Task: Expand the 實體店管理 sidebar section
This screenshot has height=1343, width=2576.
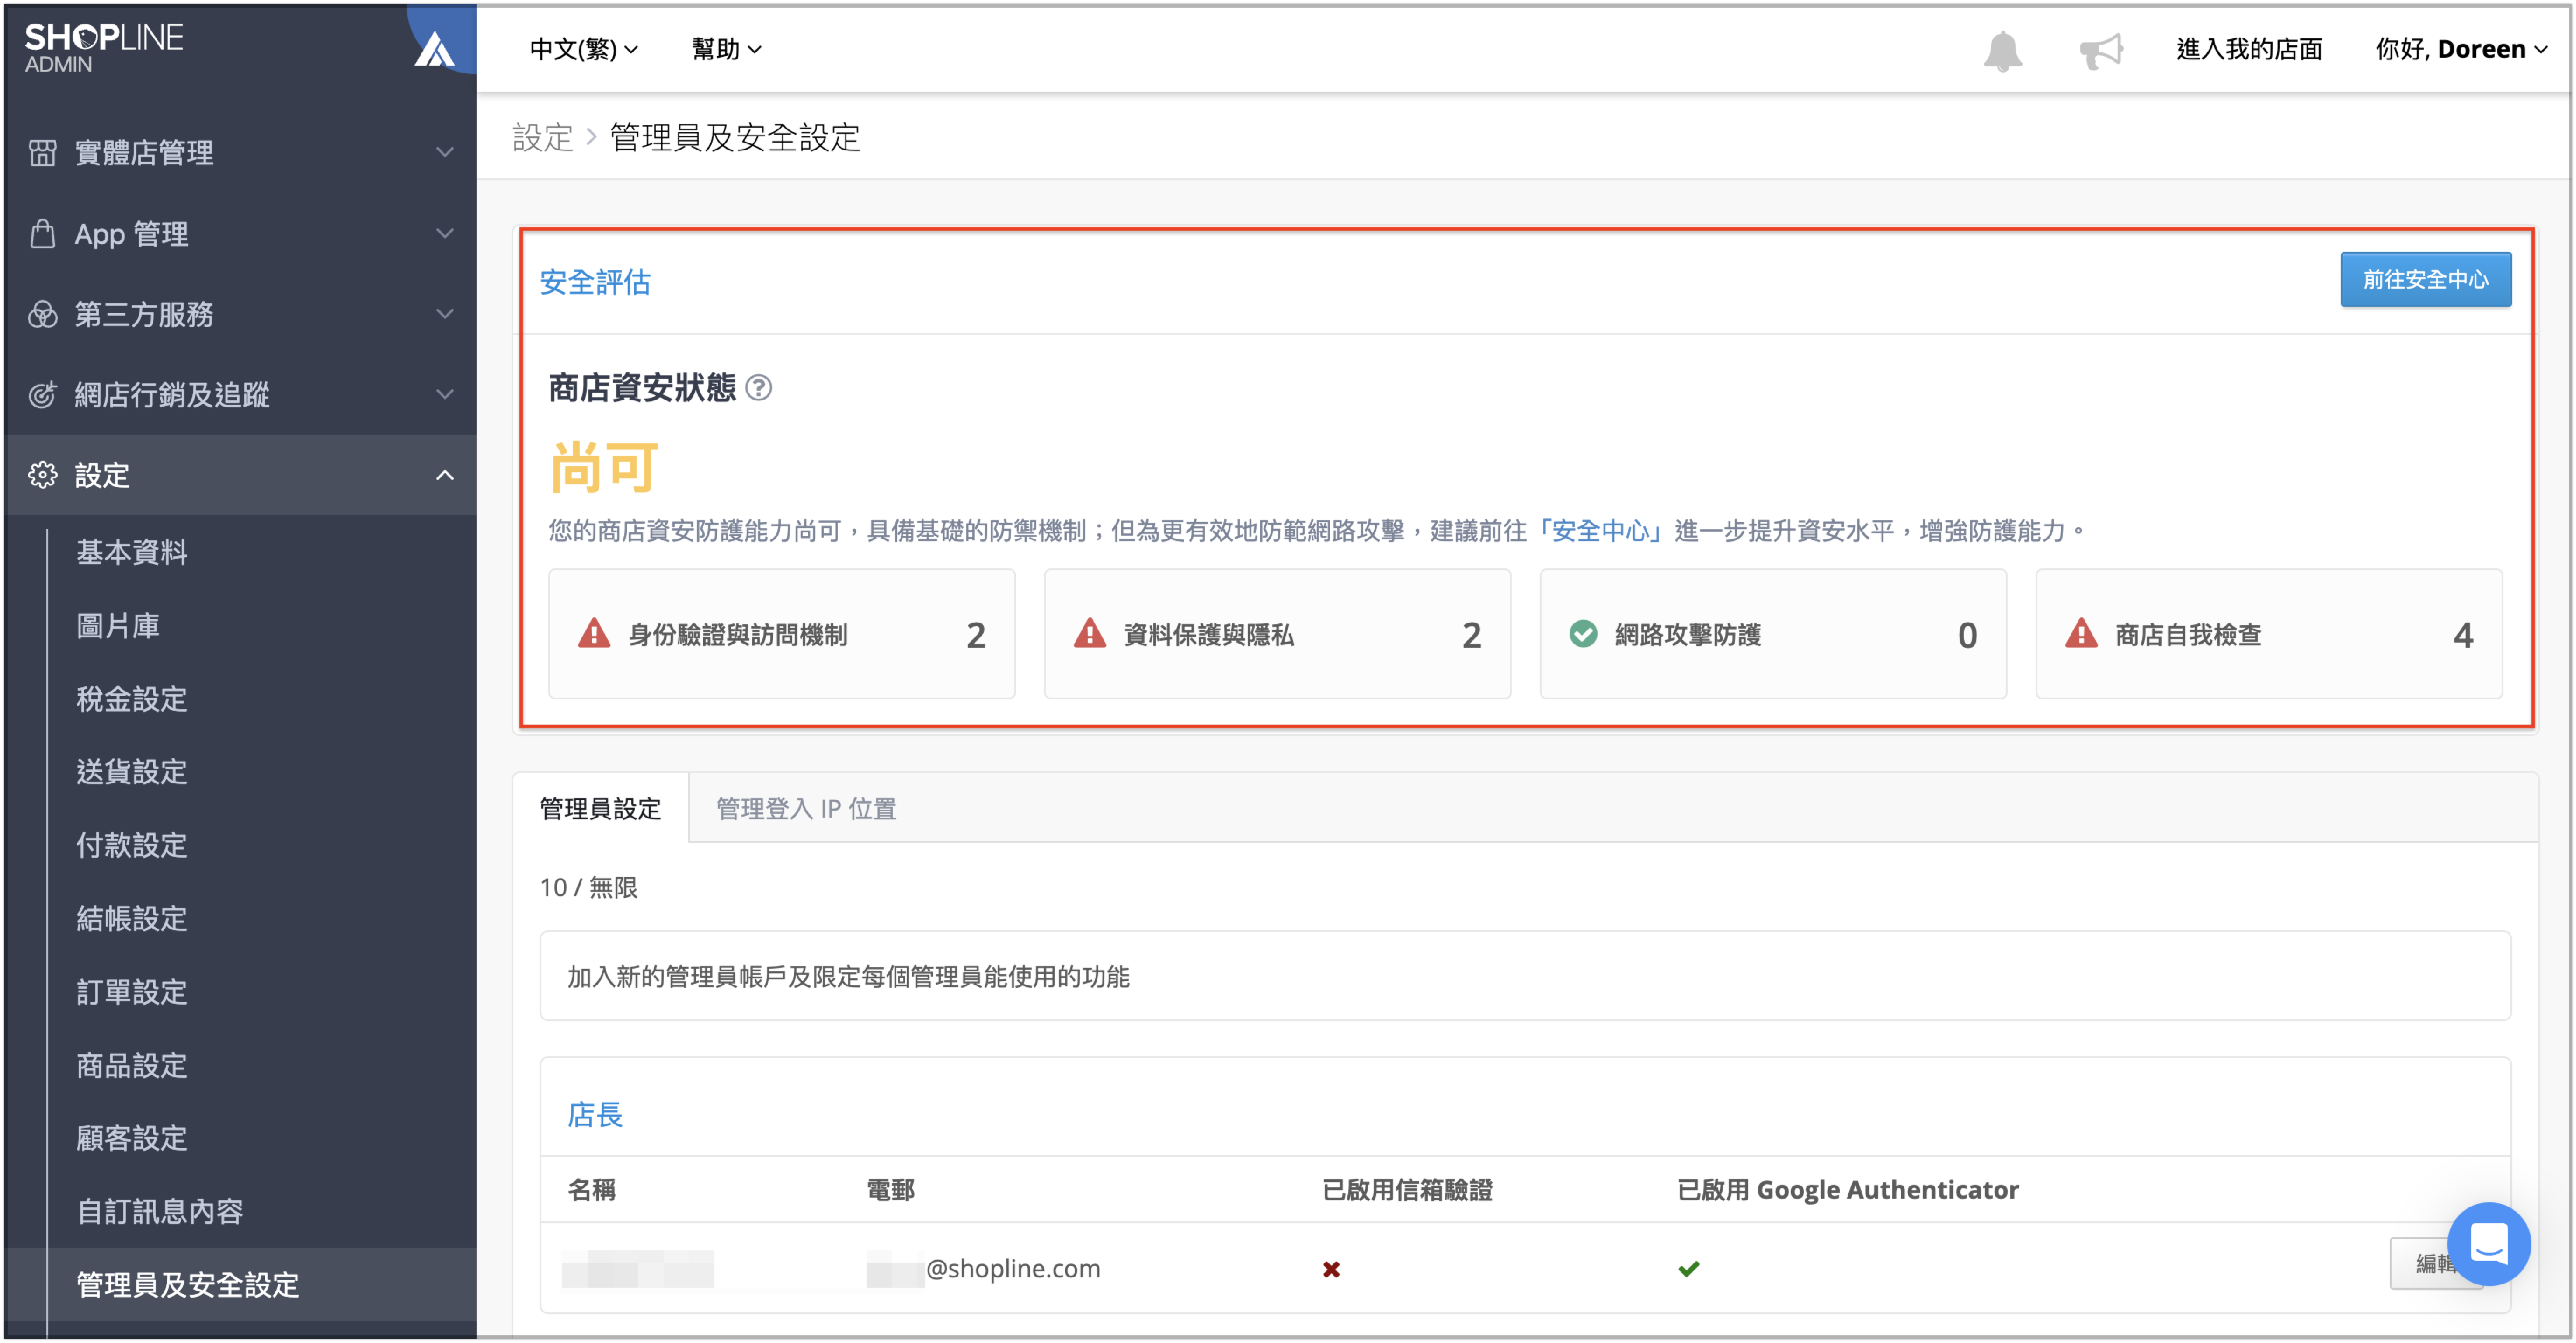Action: (240, 152)
